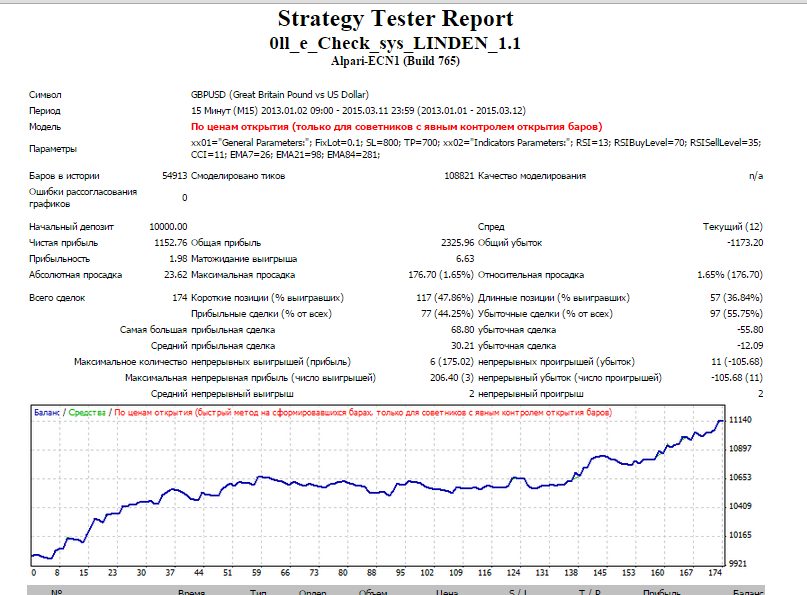Click the maximal consecutive loss value '-105.68 (11)'
807x595 pixels.
(x=737, y=377)
